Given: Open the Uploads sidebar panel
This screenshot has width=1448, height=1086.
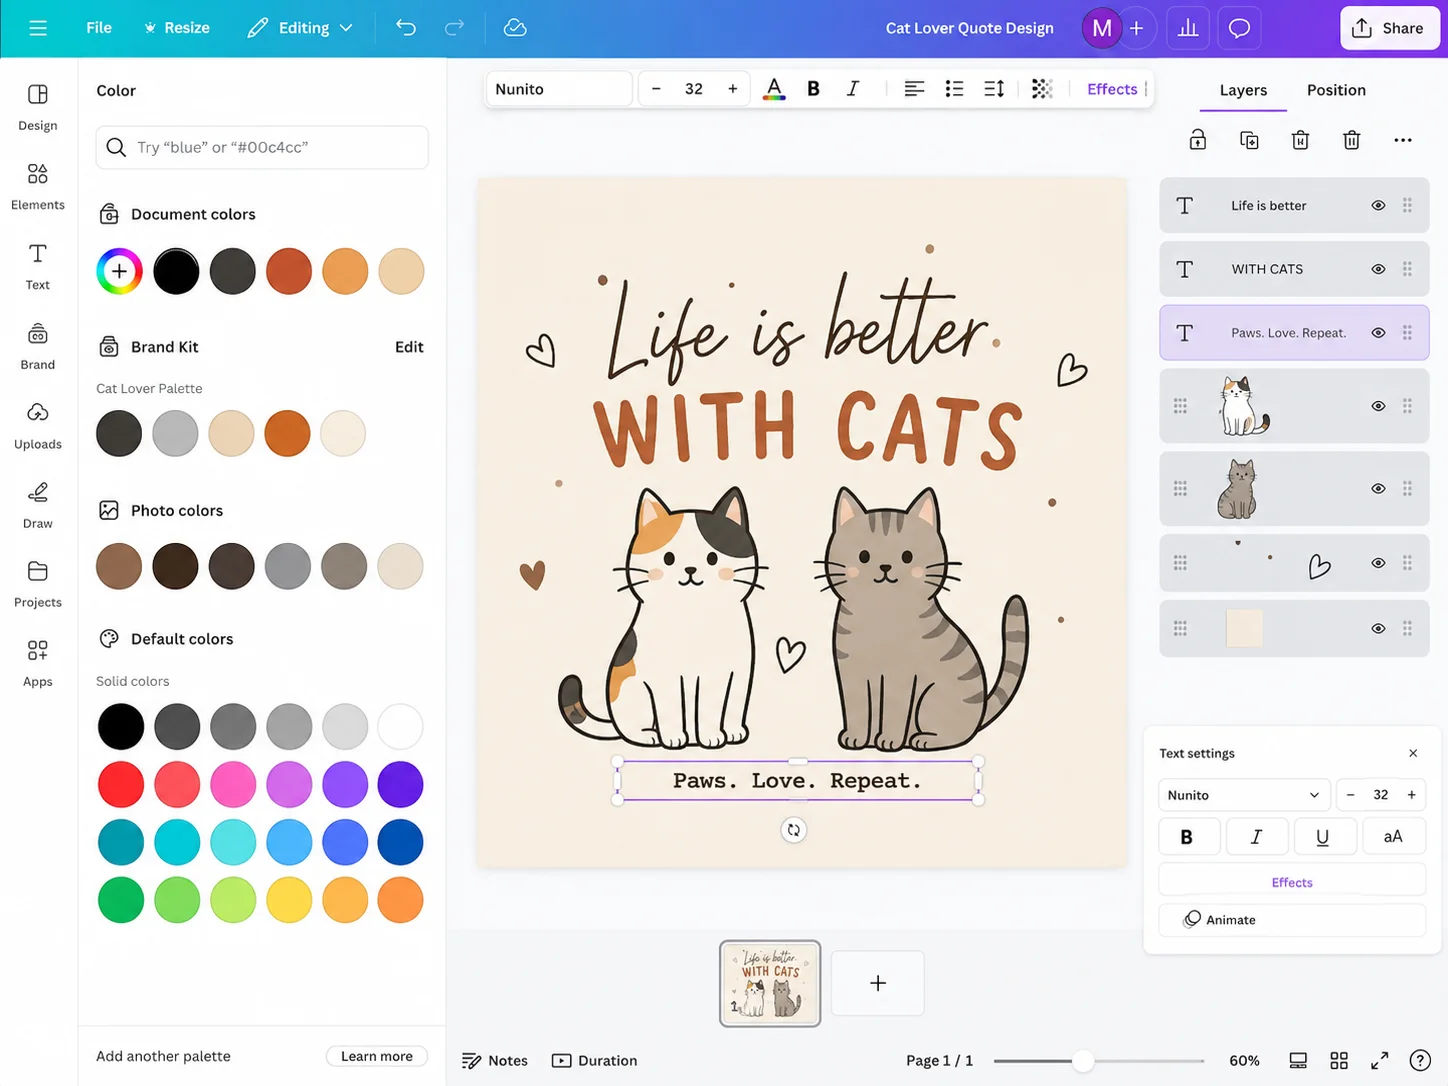Looking at the screenshot, I should click(x=38, y=426).
